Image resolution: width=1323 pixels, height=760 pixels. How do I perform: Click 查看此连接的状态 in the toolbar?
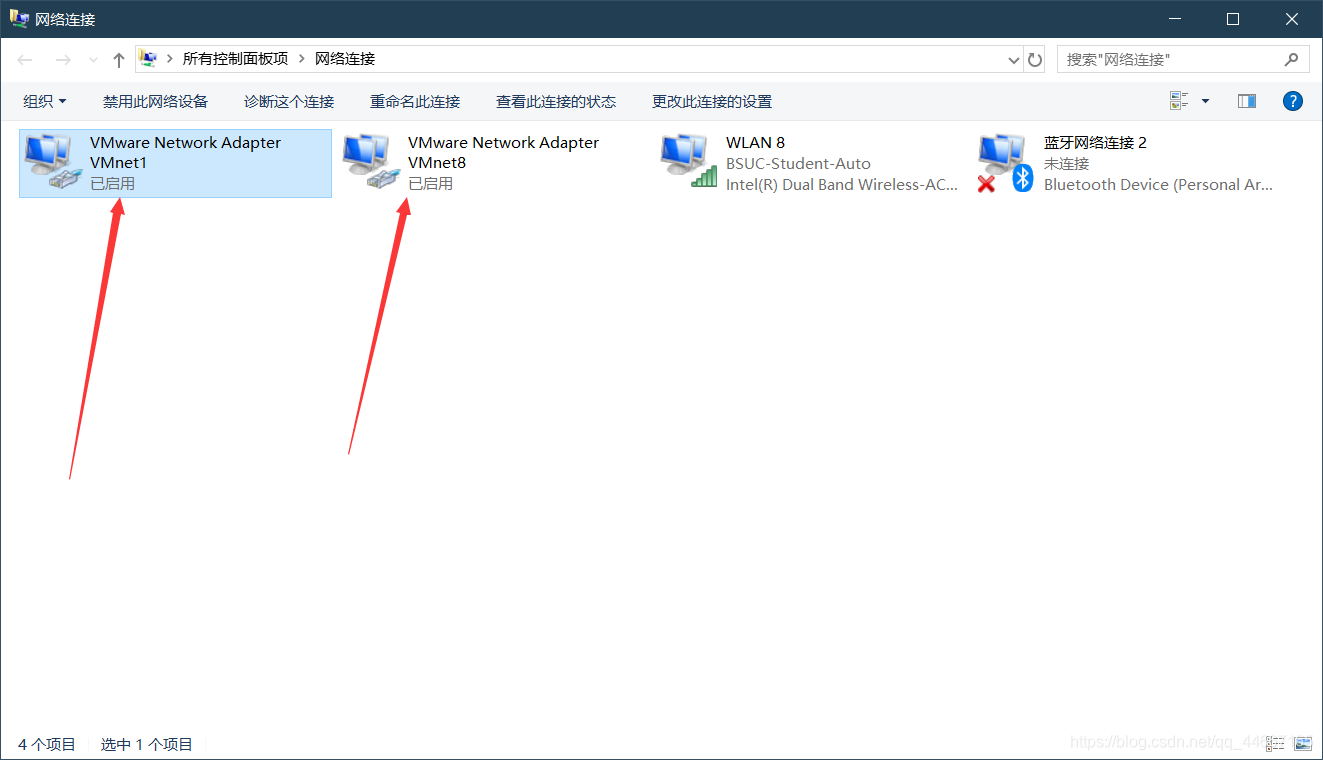pyautogui.click(x=556, y=101)
